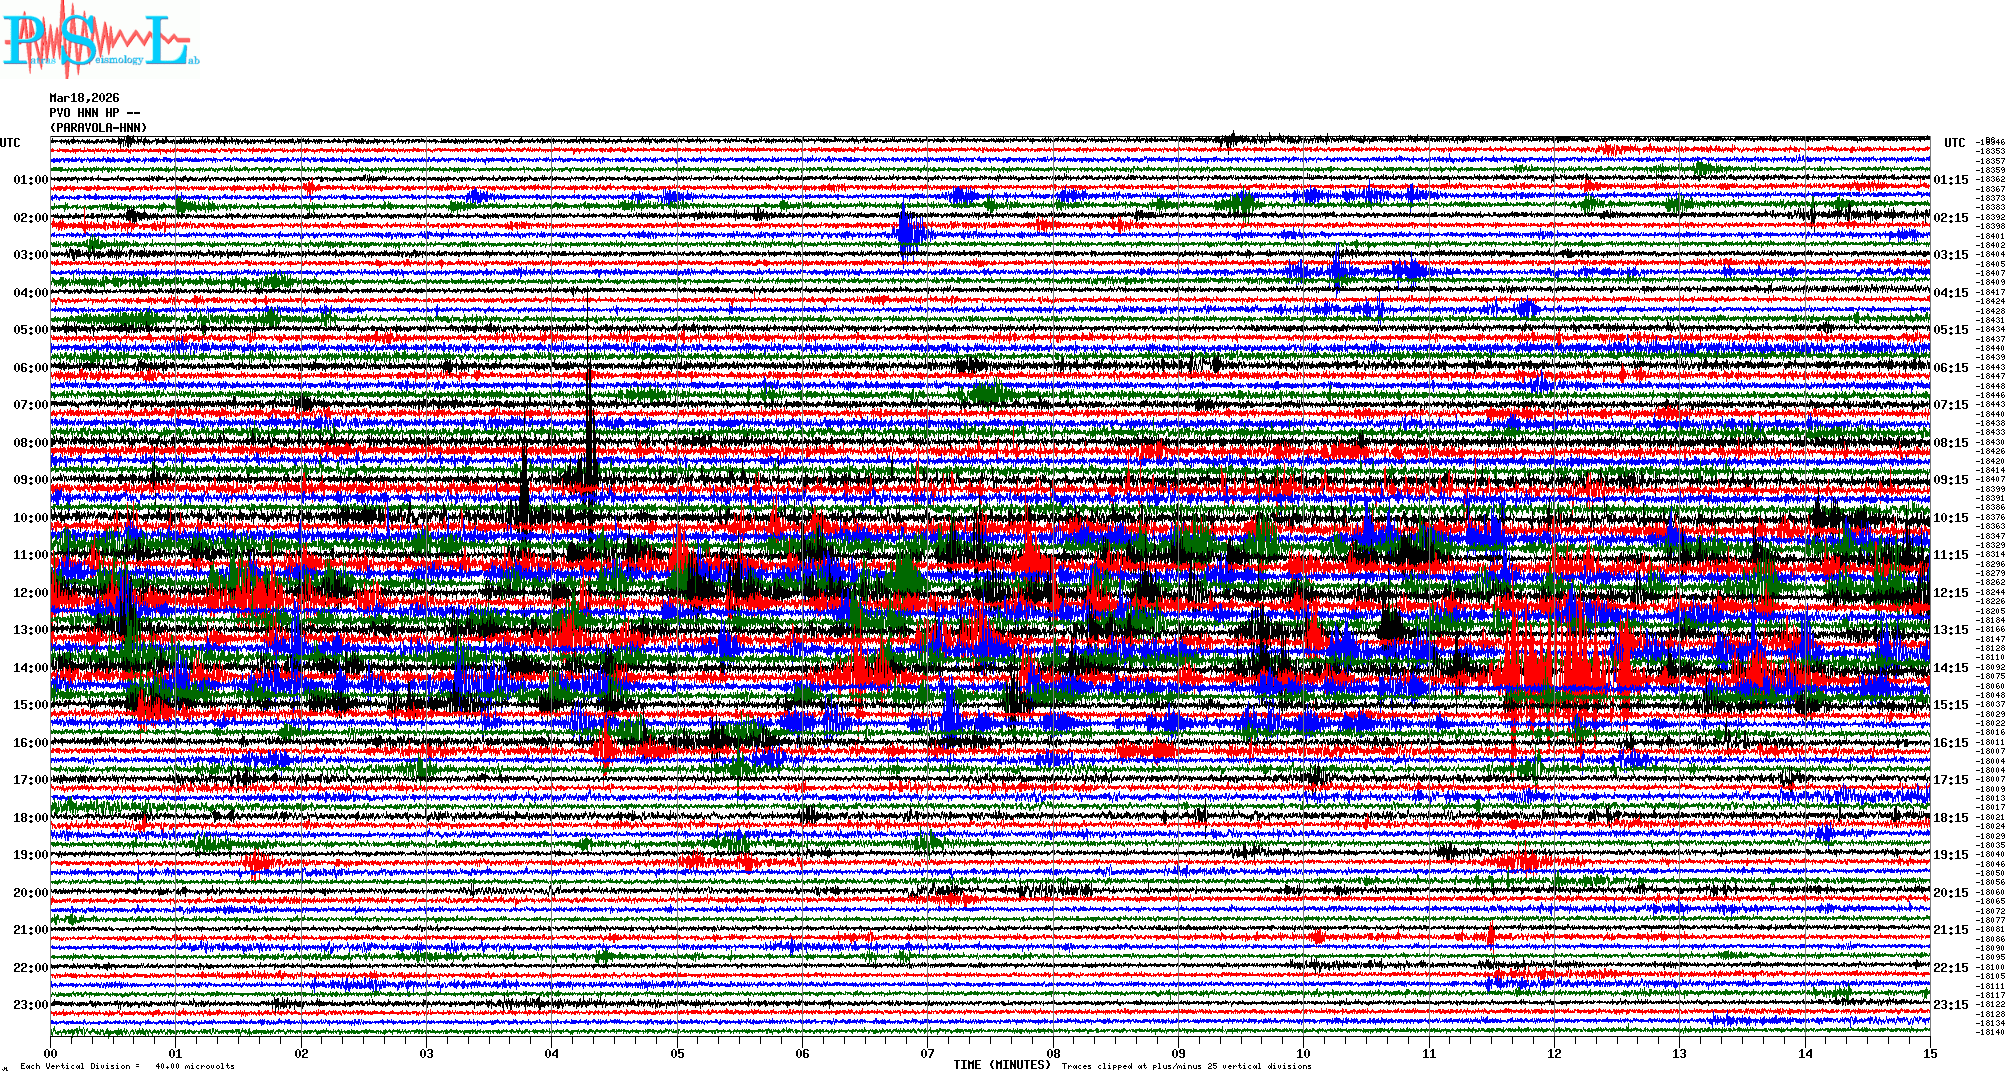Click minute marker 07 on bottom axis
The height and width of the screenshot is (1080, 2010).
[x=928, y=1053]
